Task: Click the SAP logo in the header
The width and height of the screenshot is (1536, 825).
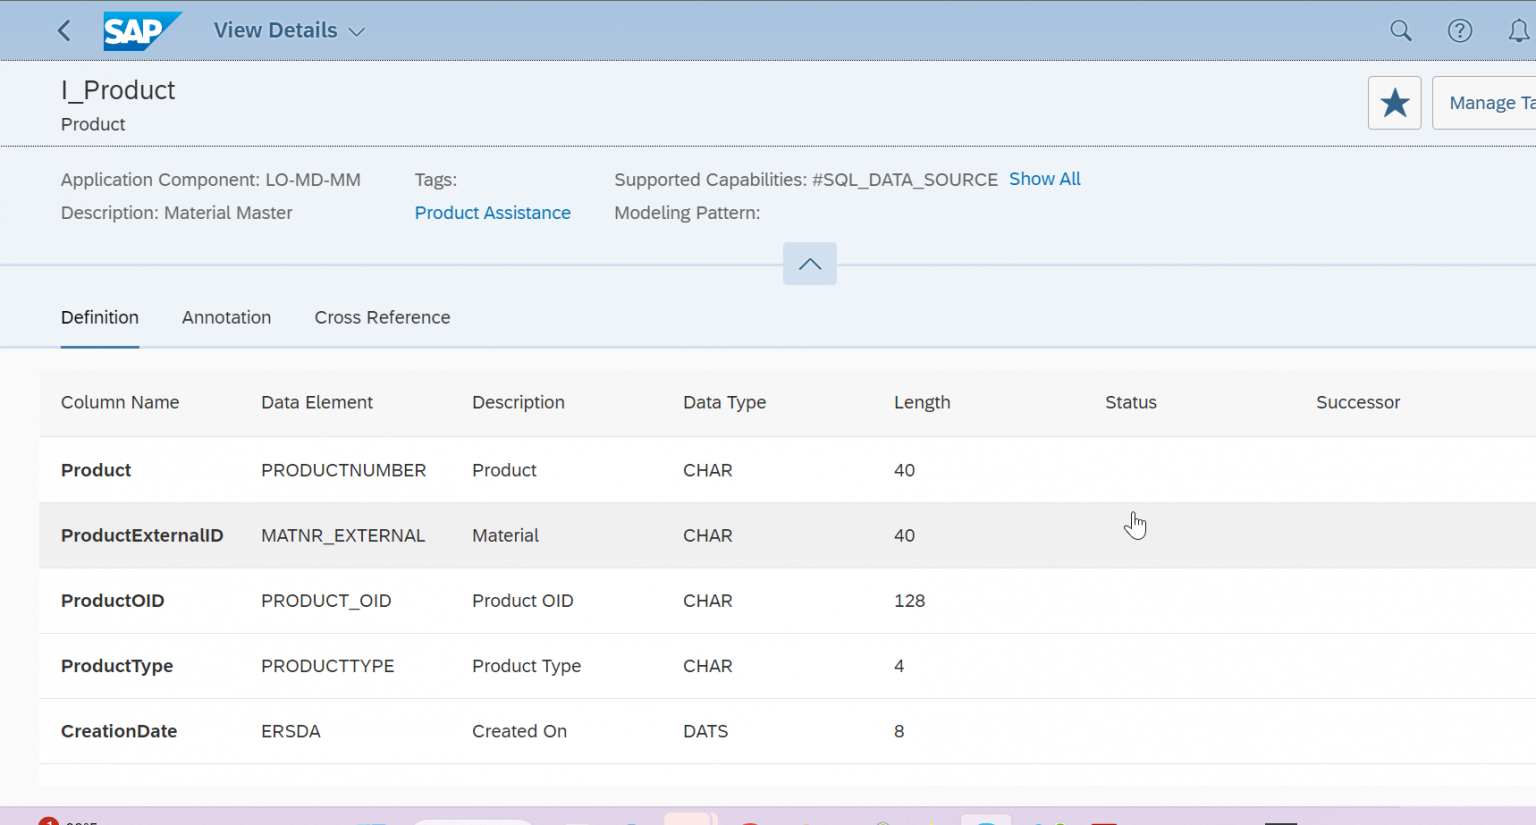Action: [142, 30]
